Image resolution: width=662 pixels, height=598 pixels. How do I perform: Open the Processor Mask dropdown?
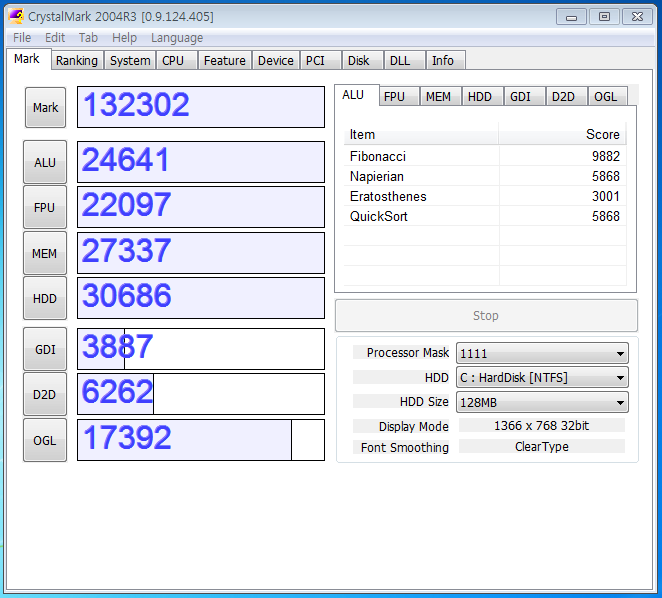coord(542,353)
